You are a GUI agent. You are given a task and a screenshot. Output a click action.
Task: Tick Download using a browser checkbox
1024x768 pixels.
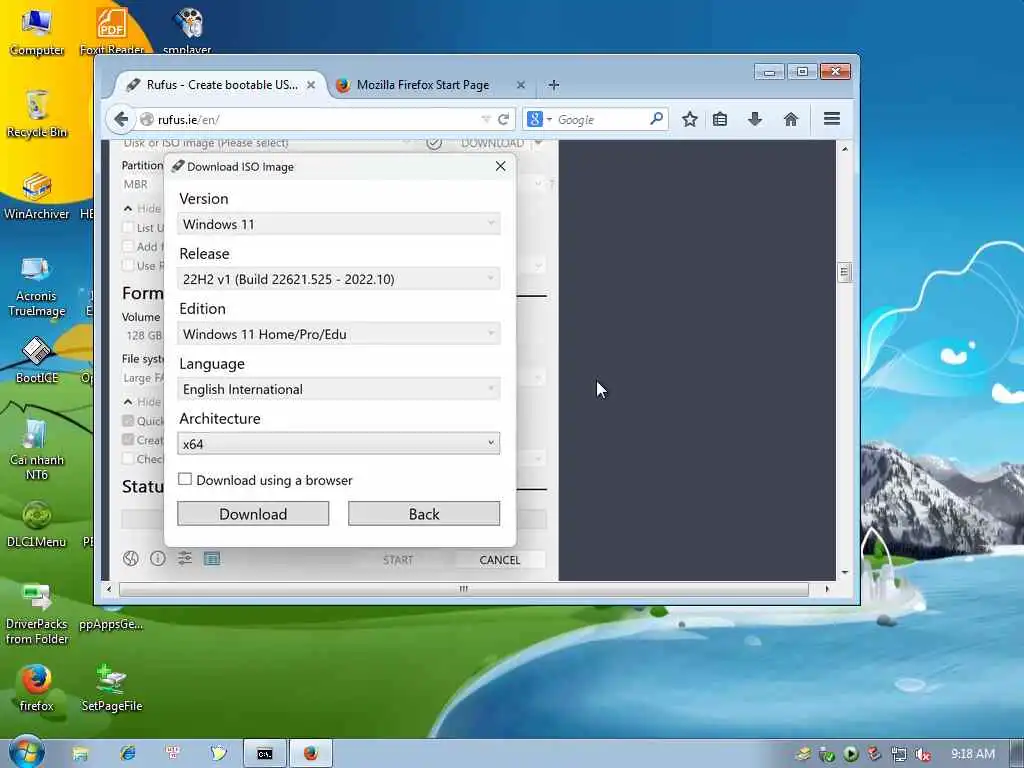(x=185, y=479)
